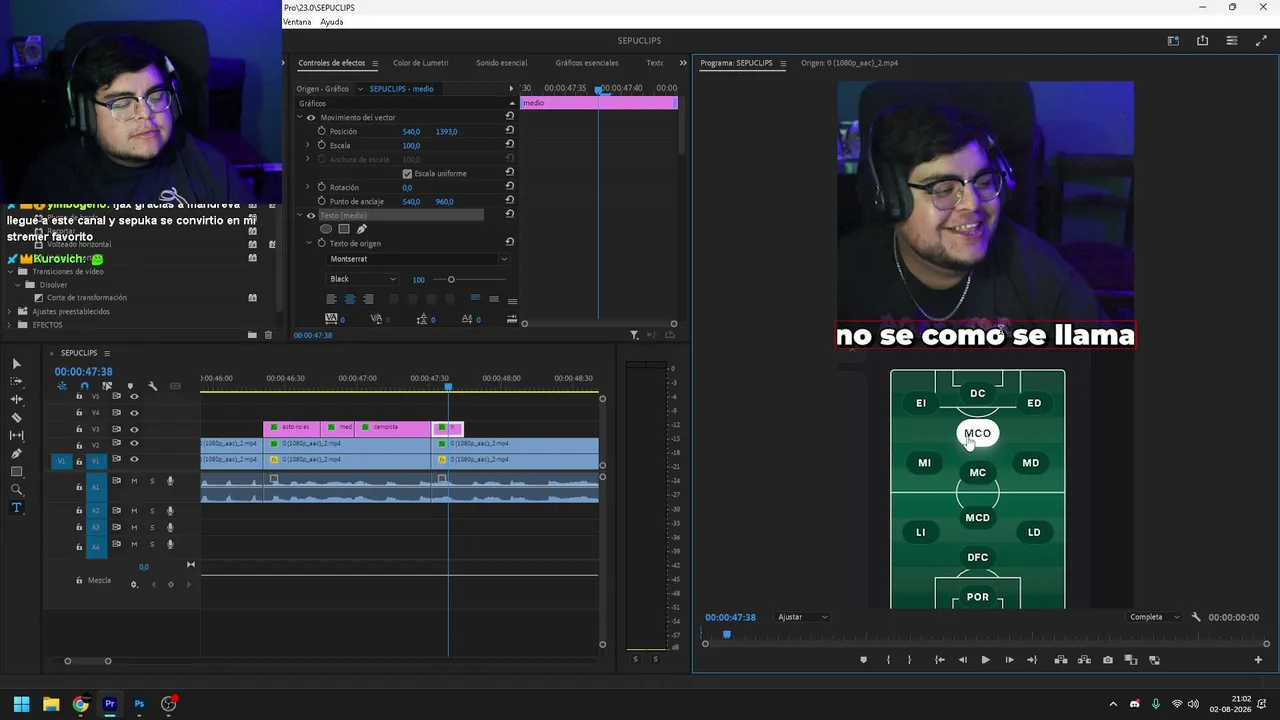Open timeline display settings wrench
Image resolution: width=1280 pixels, height=720 pixels.
click(x=152, y=386)
